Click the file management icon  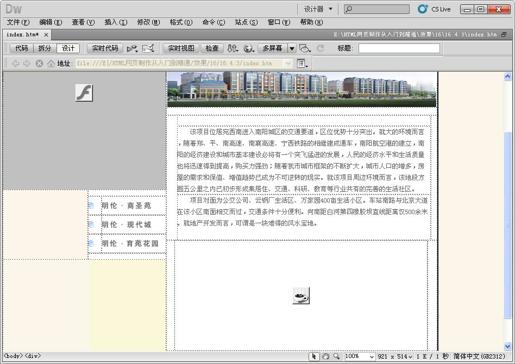[233, 49]
